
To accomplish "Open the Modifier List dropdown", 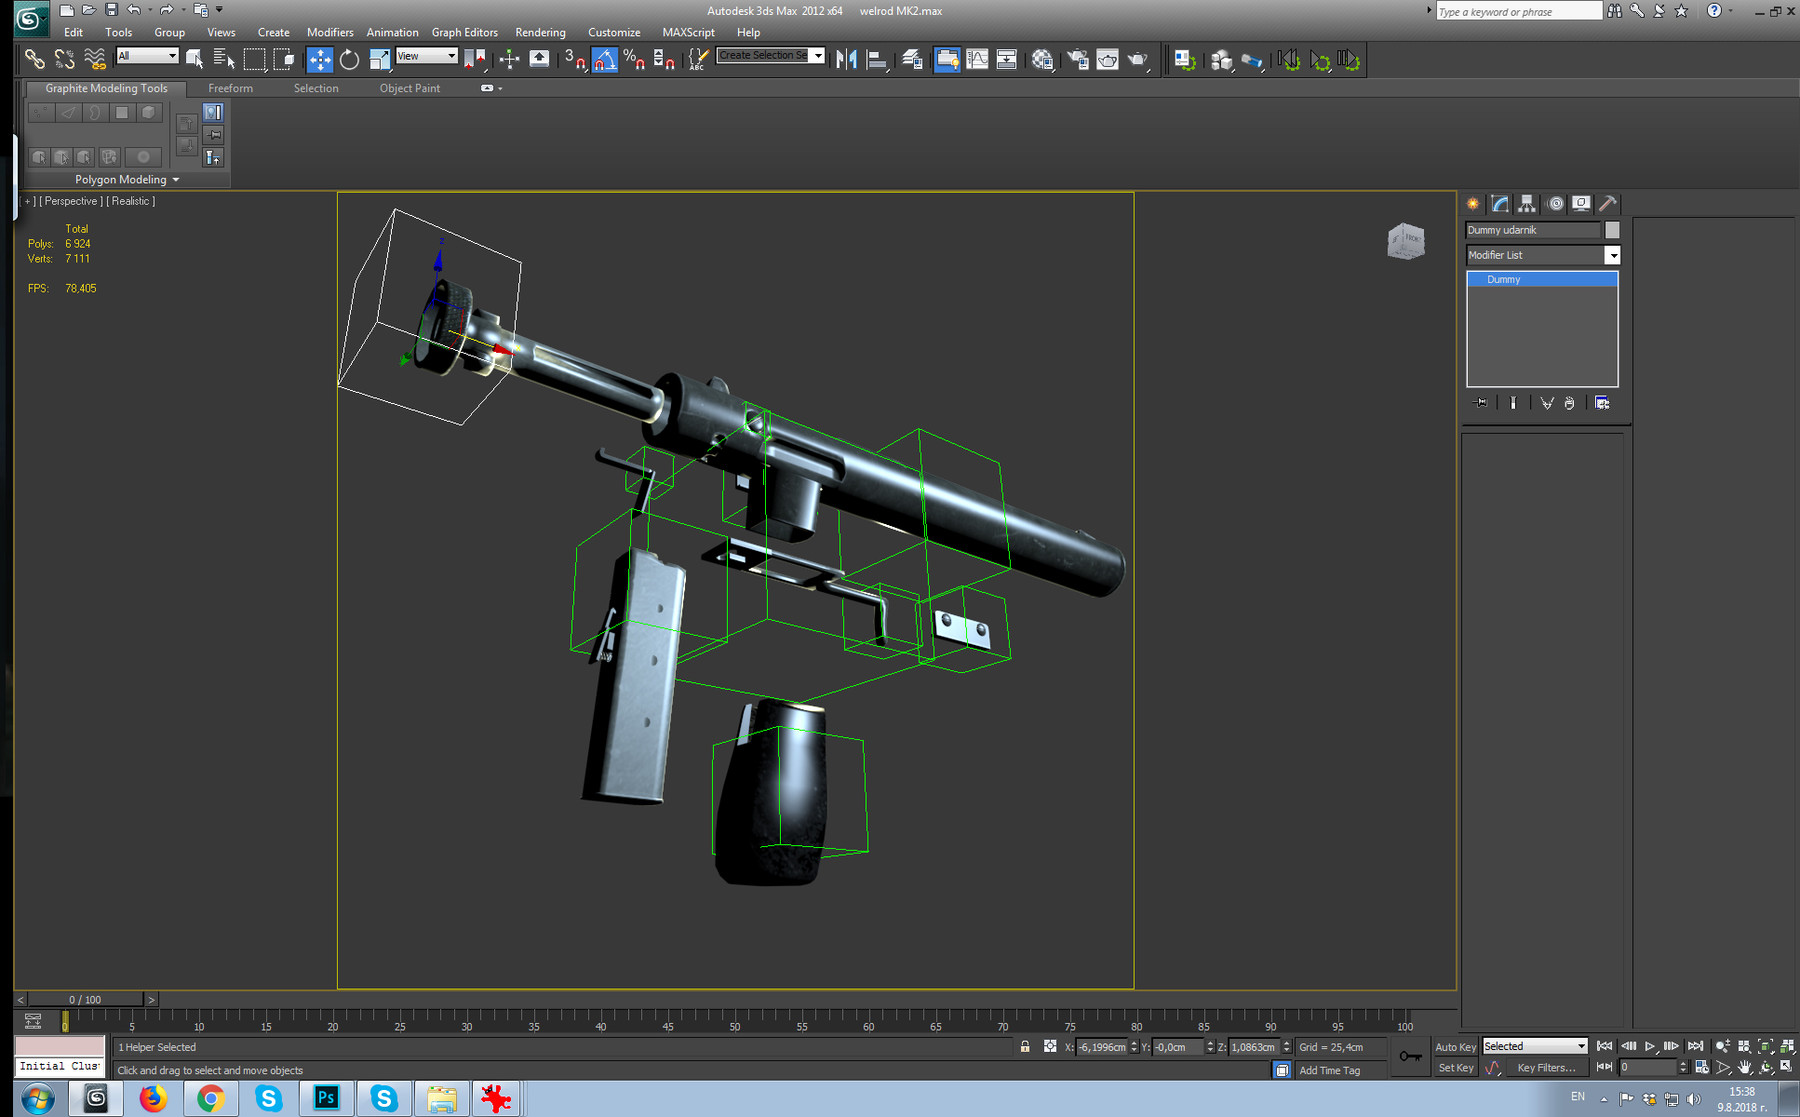I will 1612,255.
